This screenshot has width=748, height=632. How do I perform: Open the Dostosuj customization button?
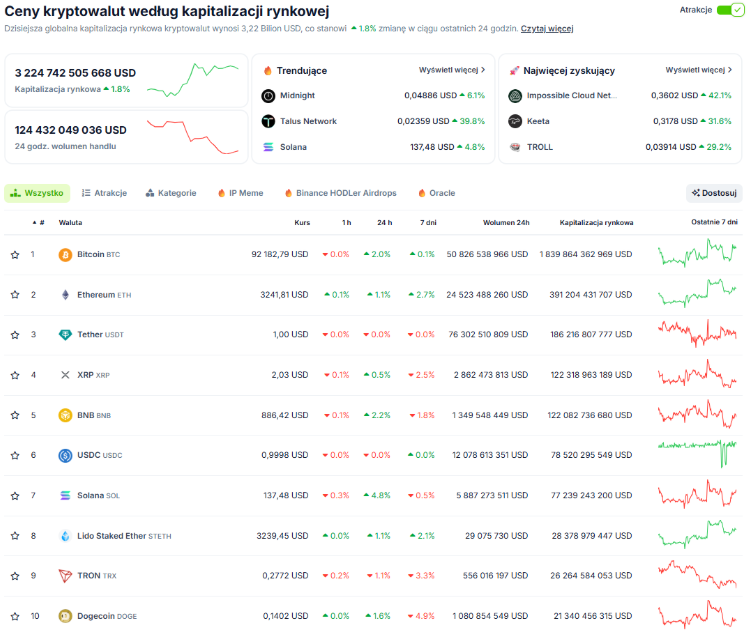(x=714, y=193)
